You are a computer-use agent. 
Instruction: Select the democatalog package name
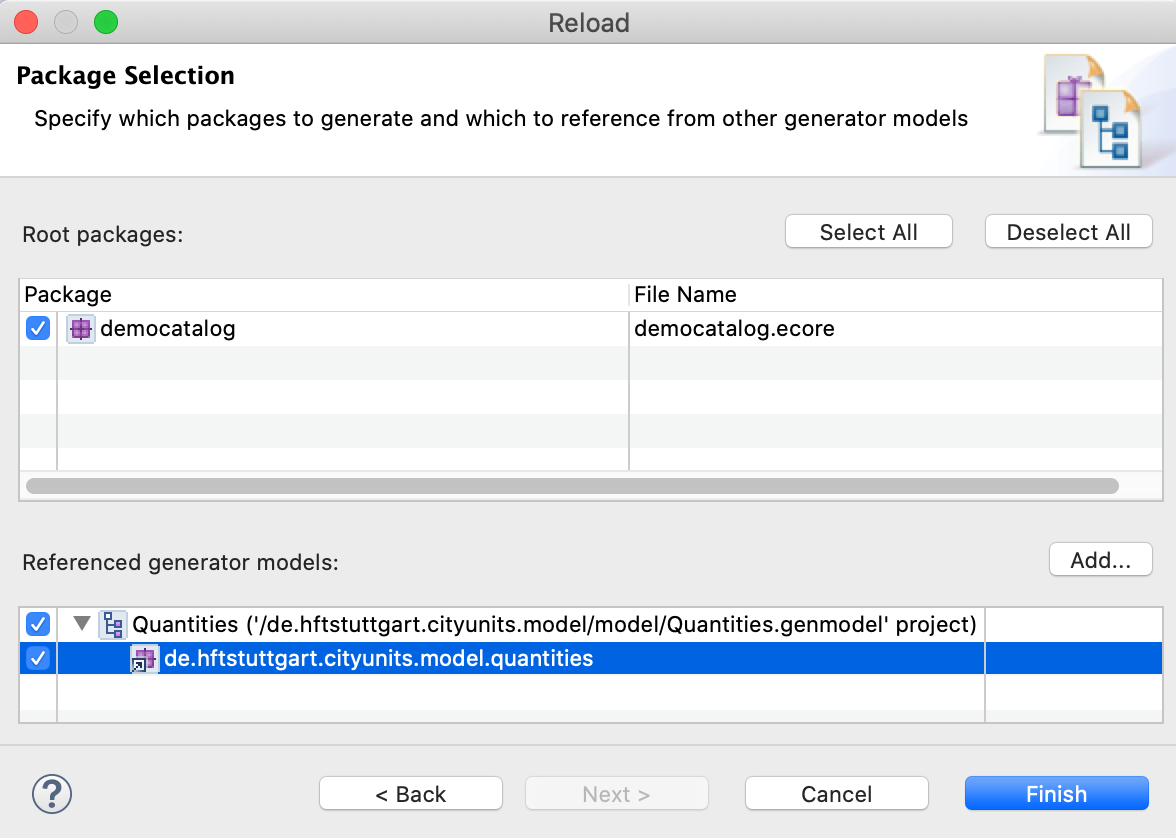[x=168, y=329]
